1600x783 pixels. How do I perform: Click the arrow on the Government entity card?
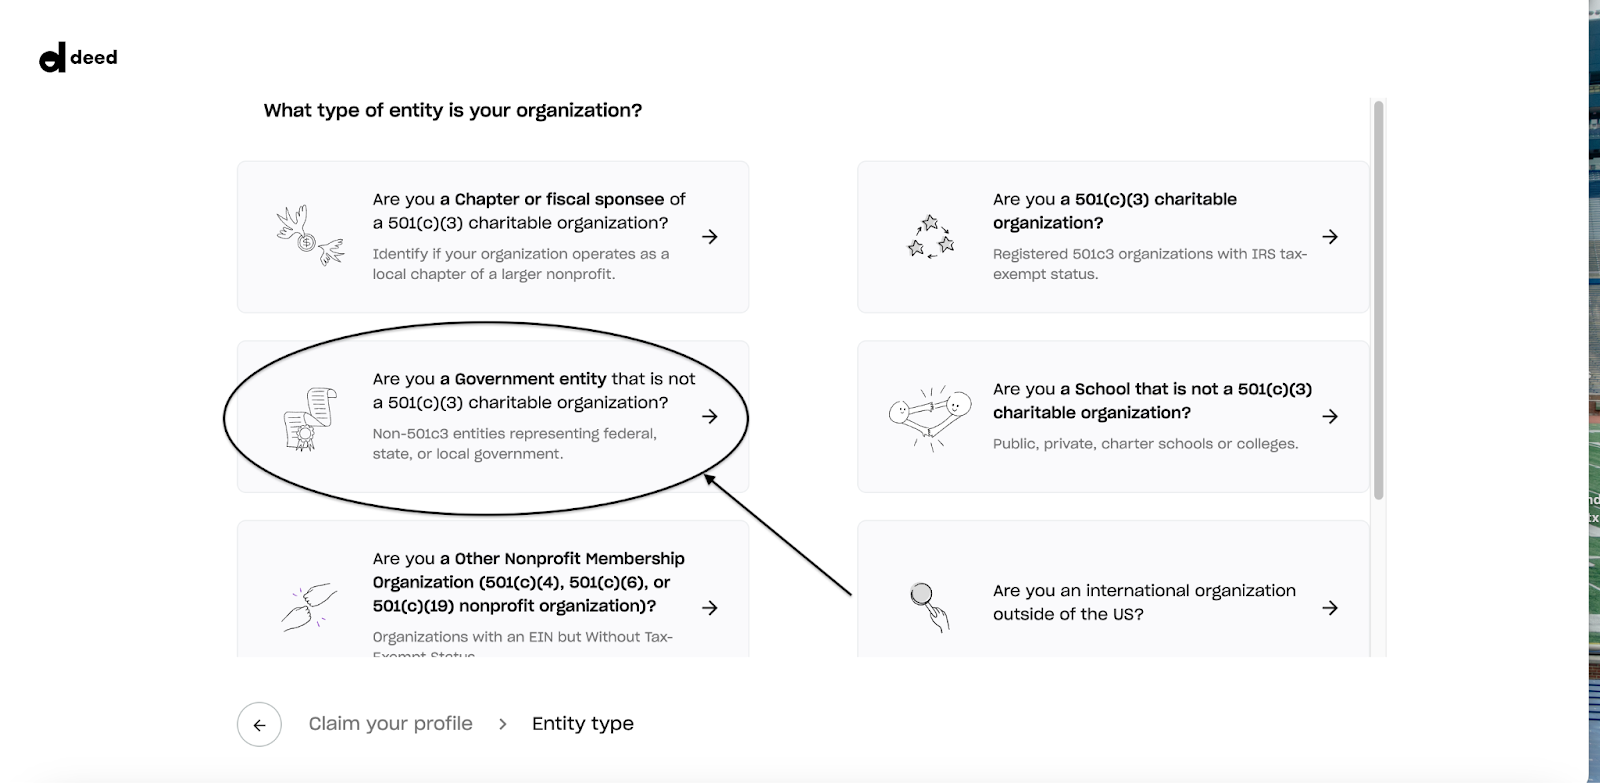click(x=711, y=417)
